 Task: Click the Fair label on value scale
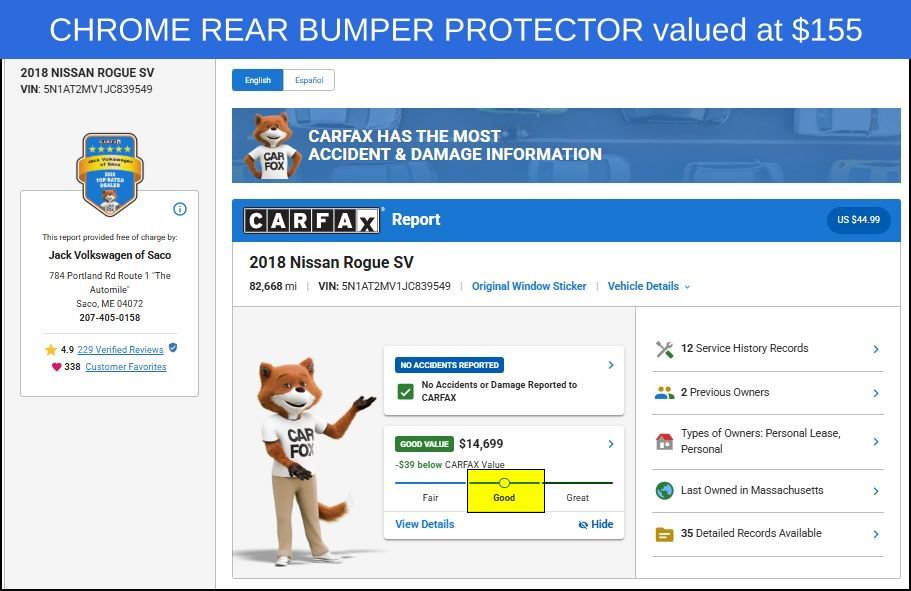click(x=431, y=498)
